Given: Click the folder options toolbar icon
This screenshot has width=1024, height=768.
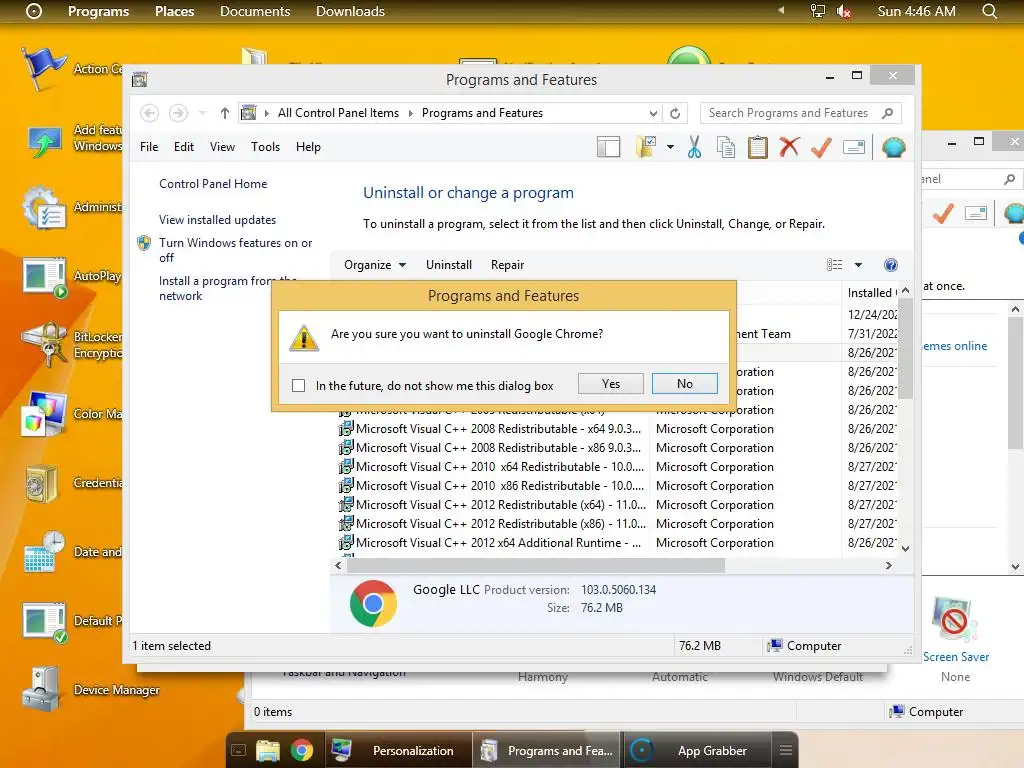Looking at the screenshot, I should coord(645,147).
